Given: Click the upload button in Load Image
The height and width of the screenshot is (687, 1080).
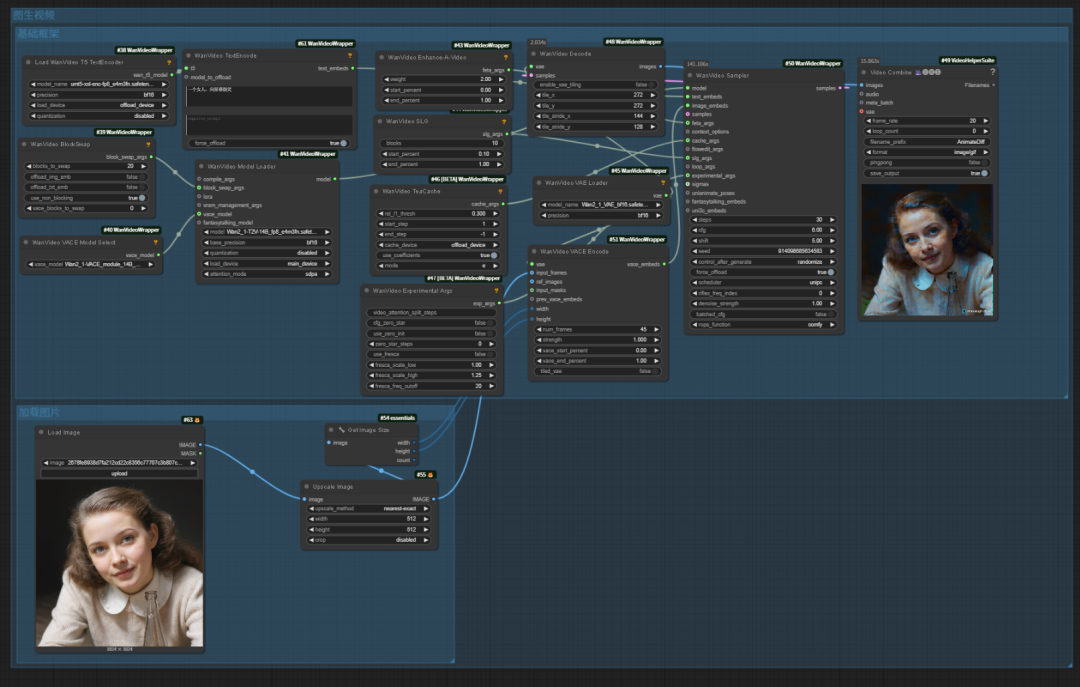Looking at the screenshot, I should (x=119, y=473).
